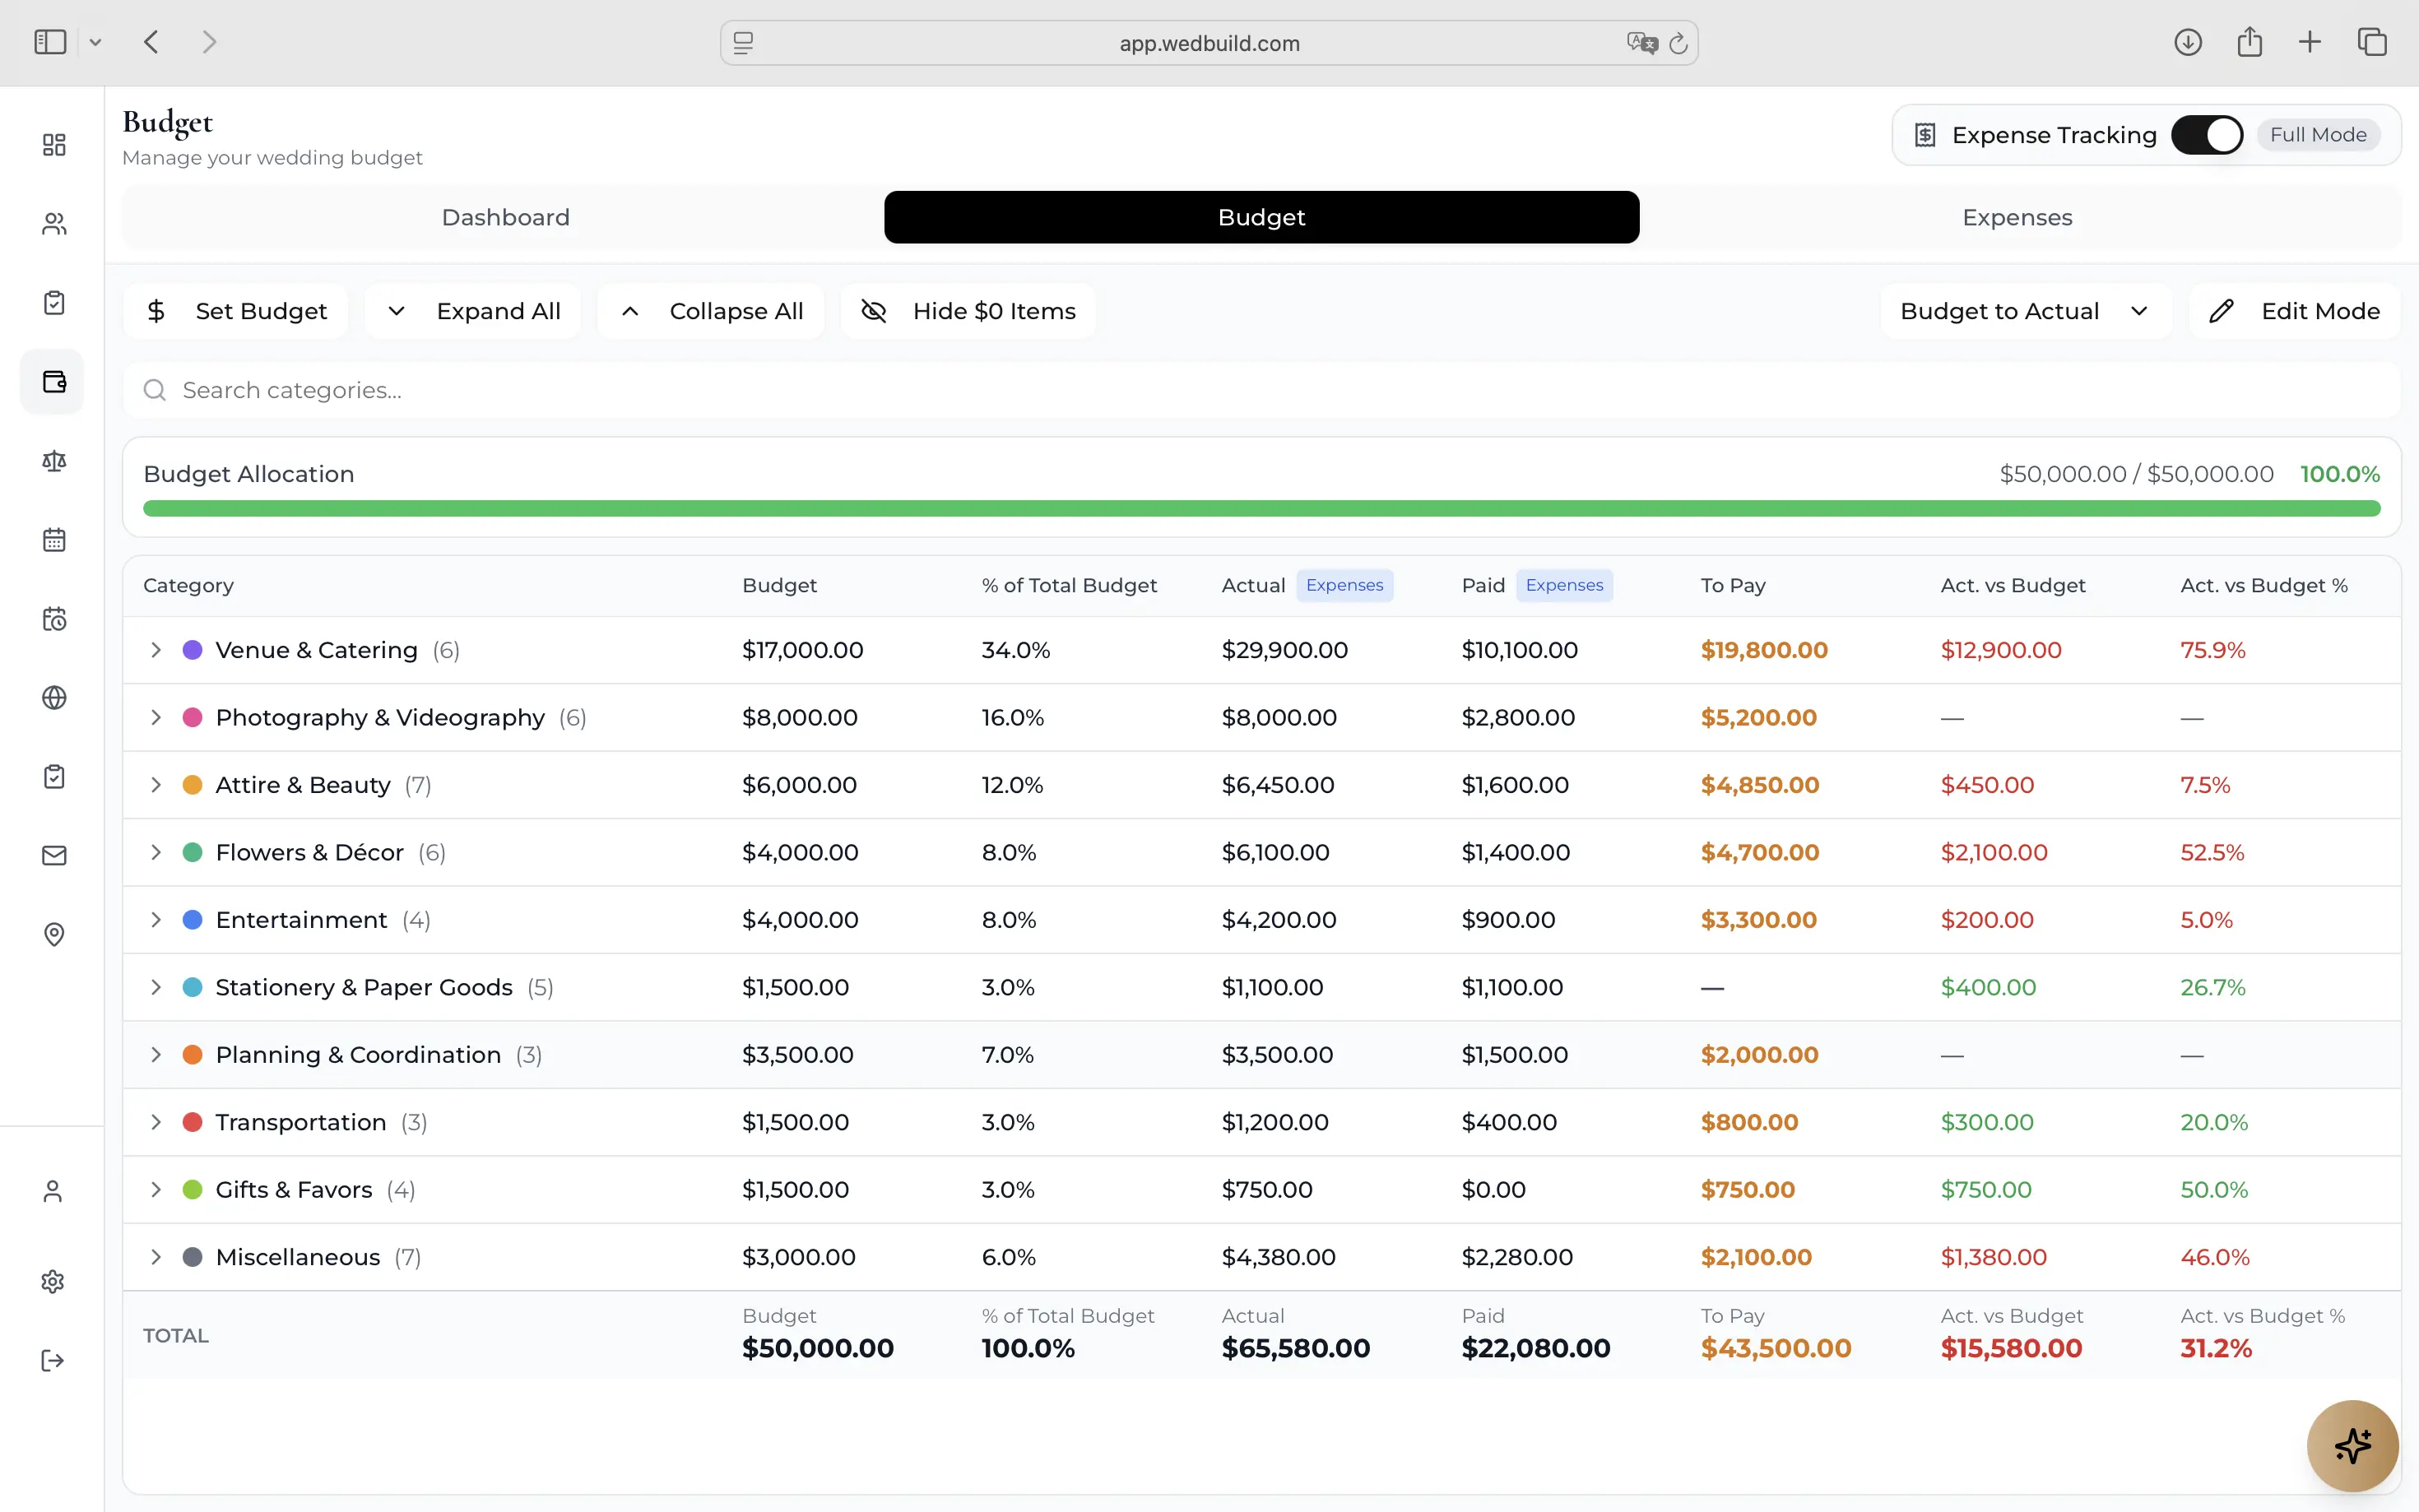The image size is (2419, 1512).
Task: Click the log out icon in sidebar
Action: pyautogui.click(x=53, y=1361)
